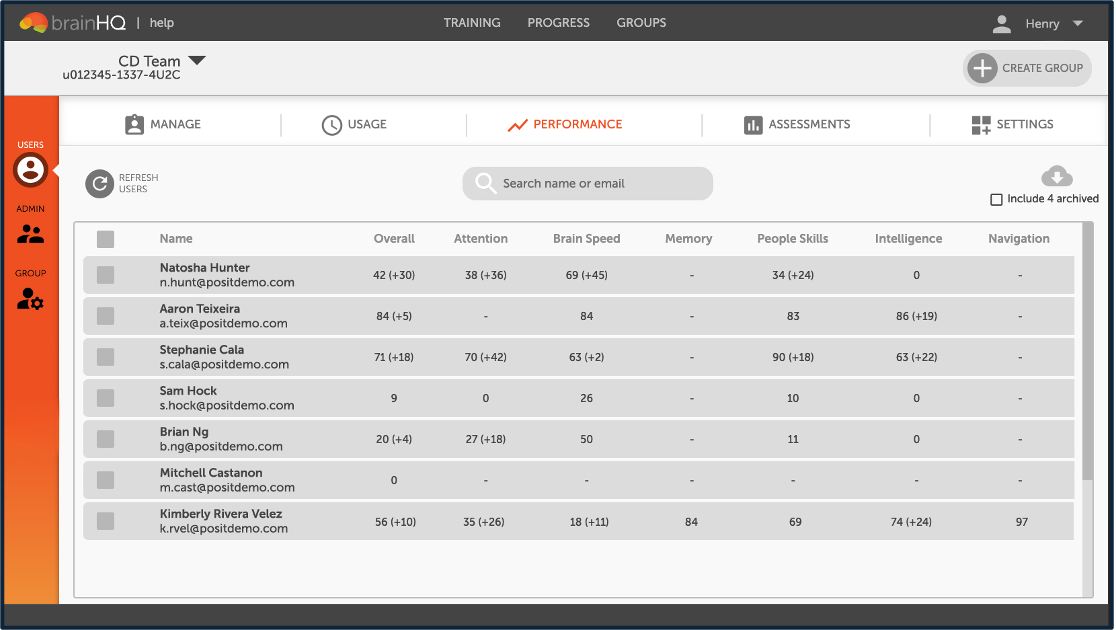The height and width of the screenshot is (630, 1116).
Task: Click the Manage clipboard icon
Action: [x=135, y=125]
